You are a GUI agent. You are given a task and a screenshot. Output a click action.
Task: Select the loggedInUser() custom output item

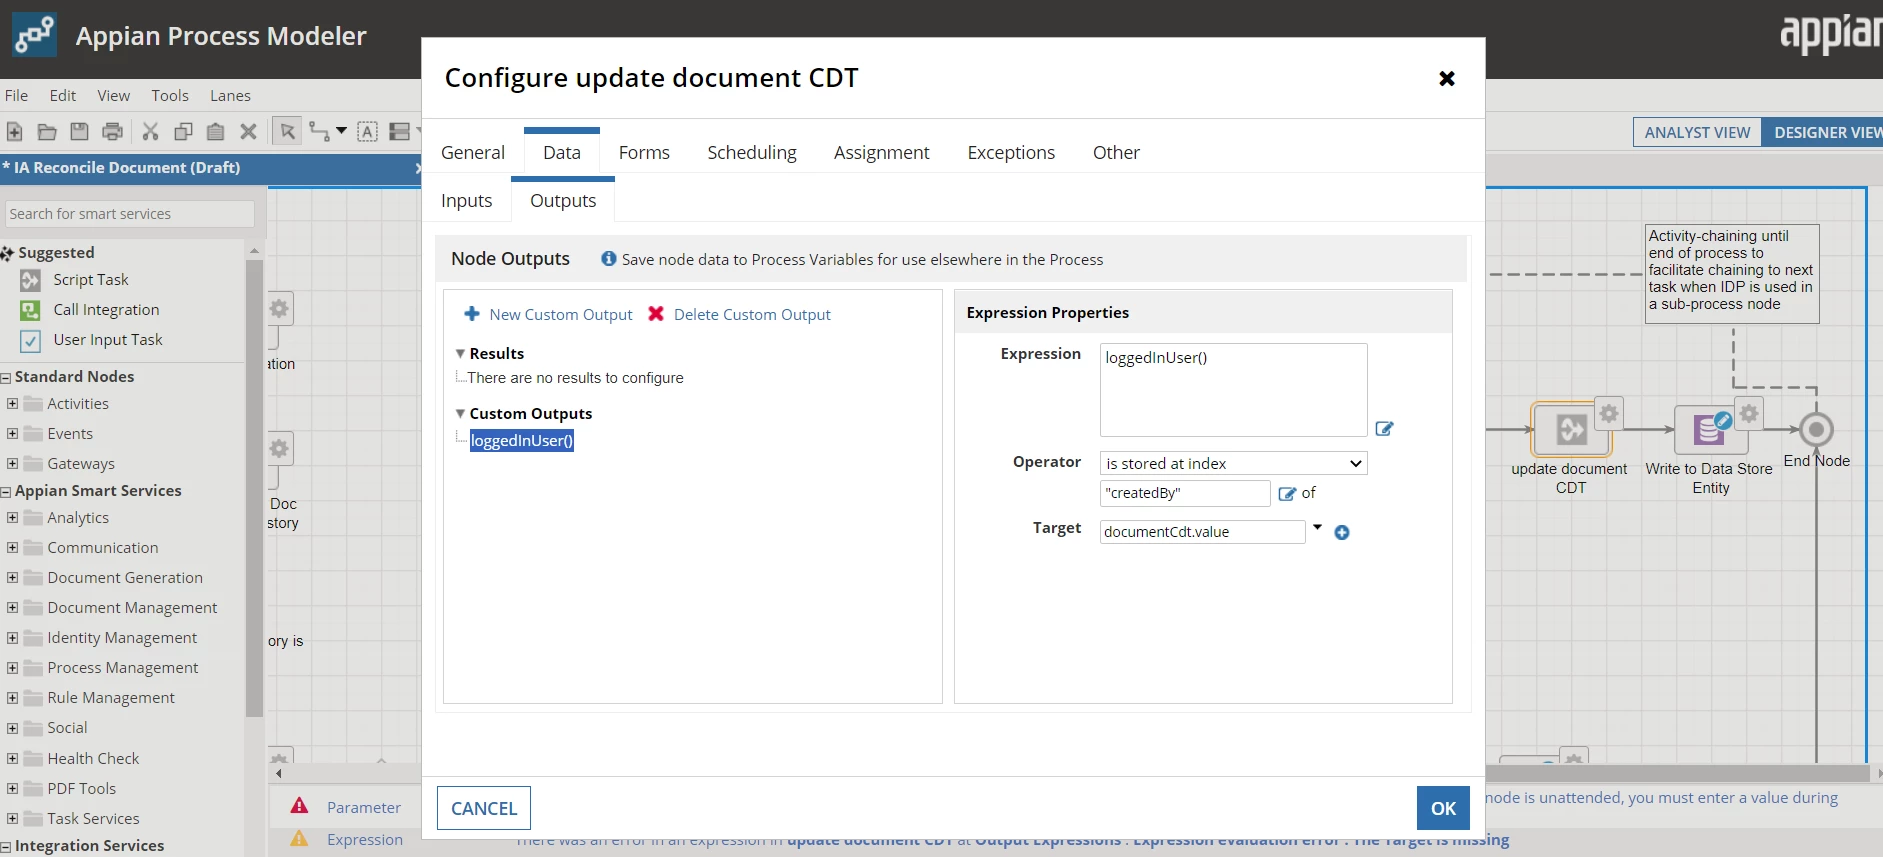click(x=522, y=440)
